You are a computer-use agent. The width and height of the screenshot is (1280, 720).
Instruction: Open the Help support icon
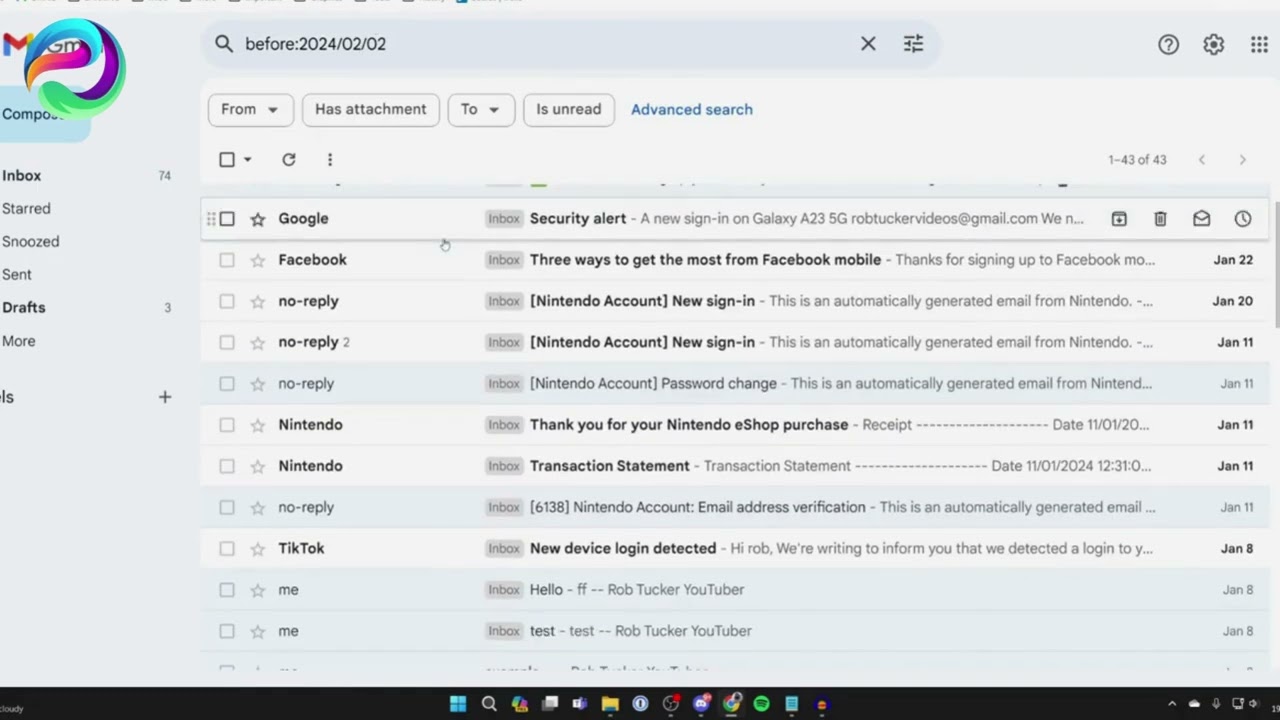[1168, 44]
